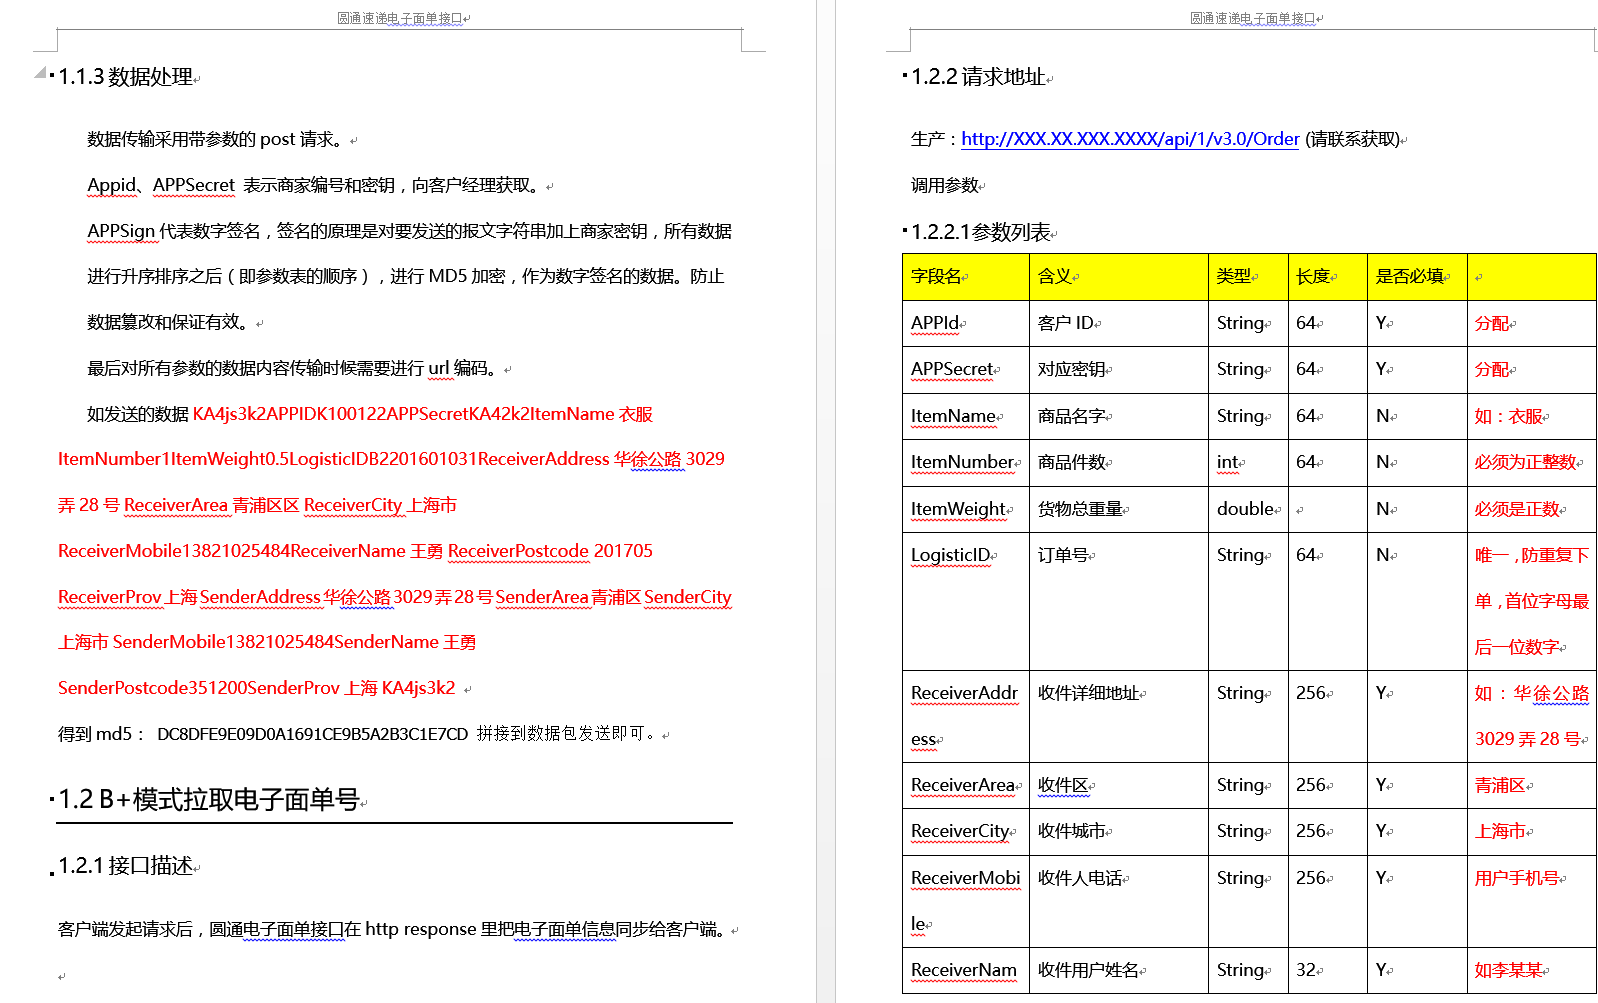
Task: Click the red remark '如：衣服'
Action: (1510, 416)
